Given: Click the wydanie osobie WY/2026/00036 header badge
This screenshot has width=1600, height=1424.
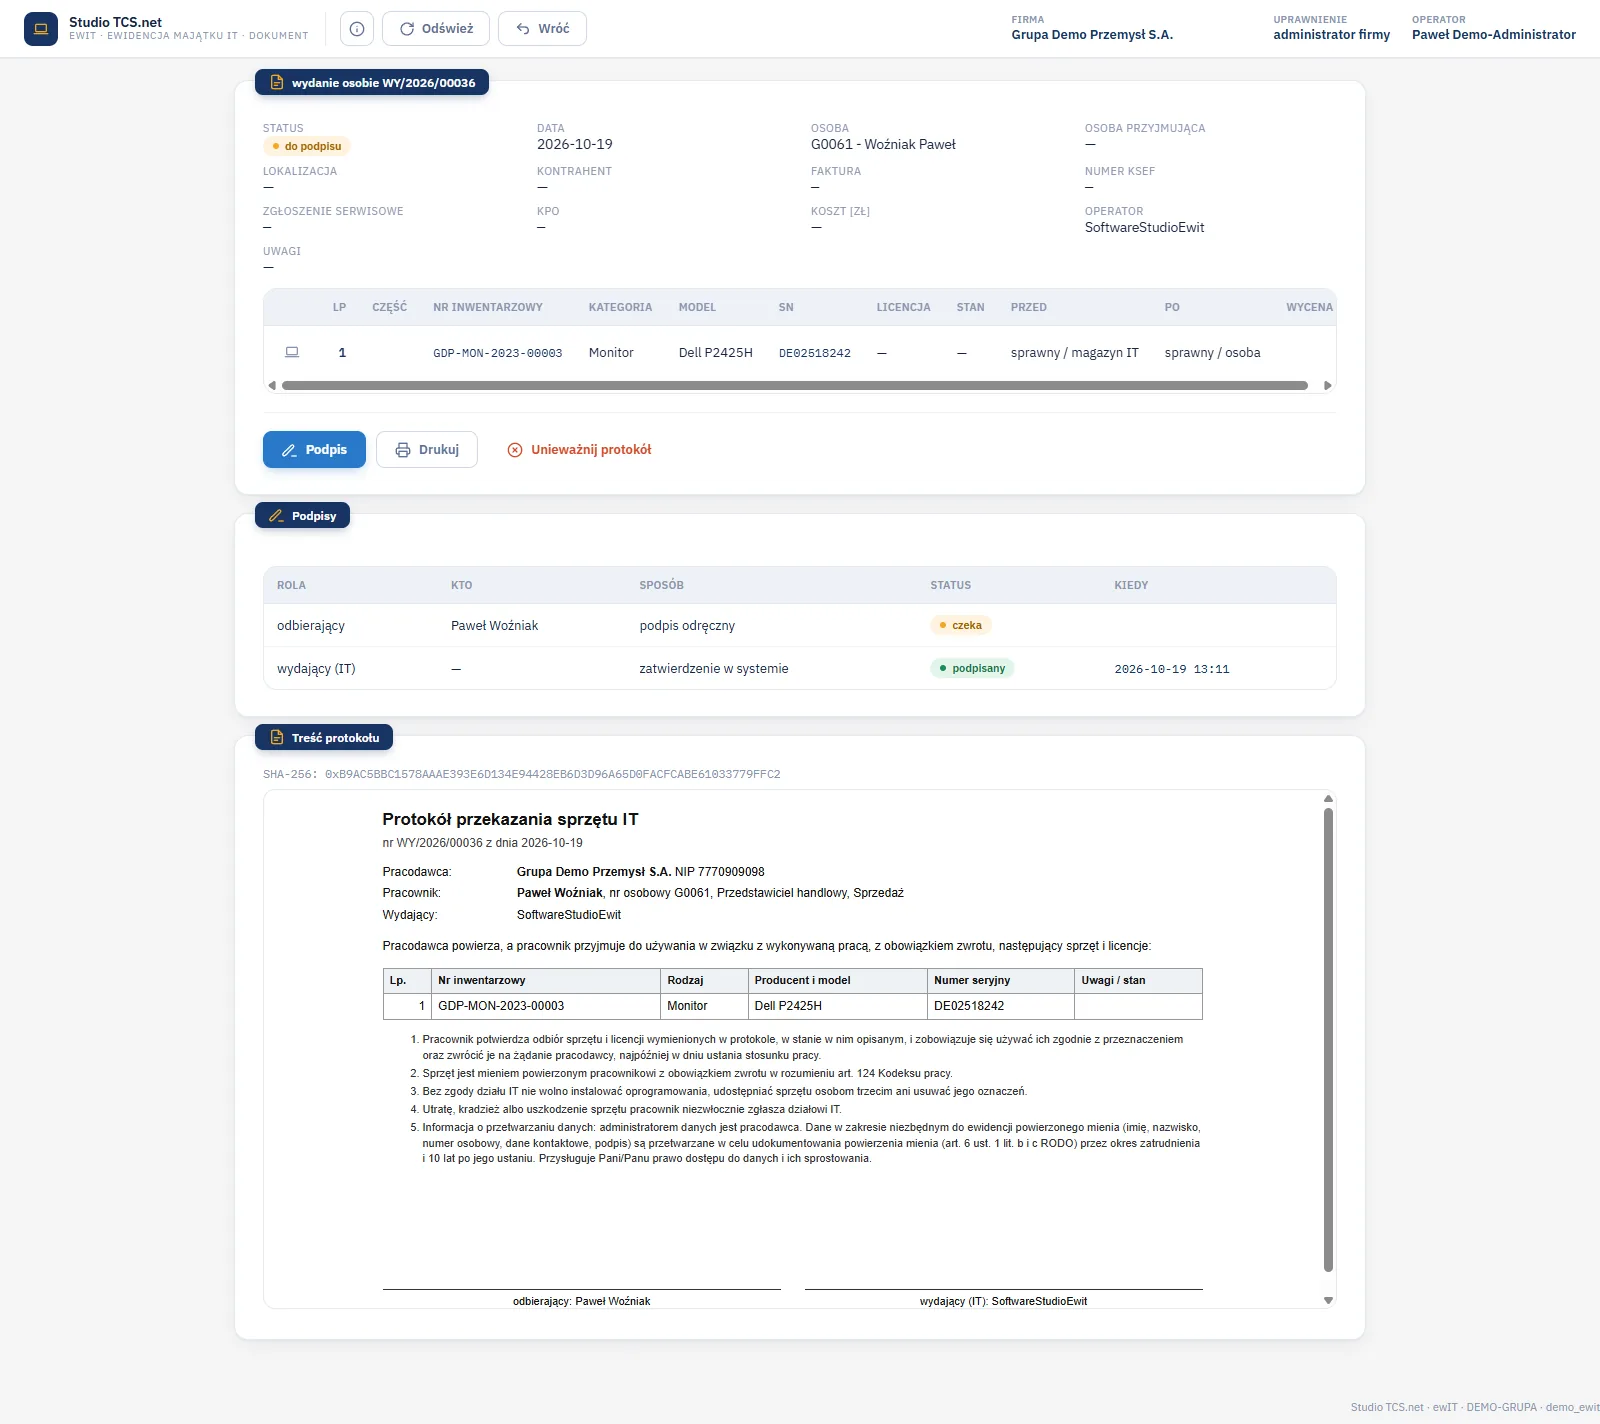Looking at the screenshot, I should (x=372, y=83).
